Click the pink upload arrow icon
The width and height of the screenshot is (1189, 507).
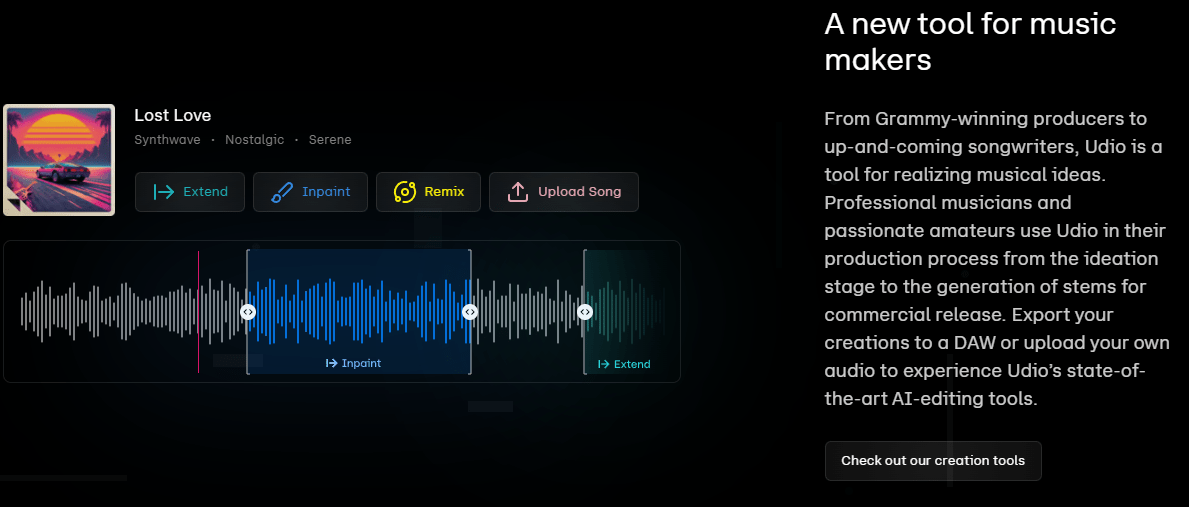click(518, 192)
